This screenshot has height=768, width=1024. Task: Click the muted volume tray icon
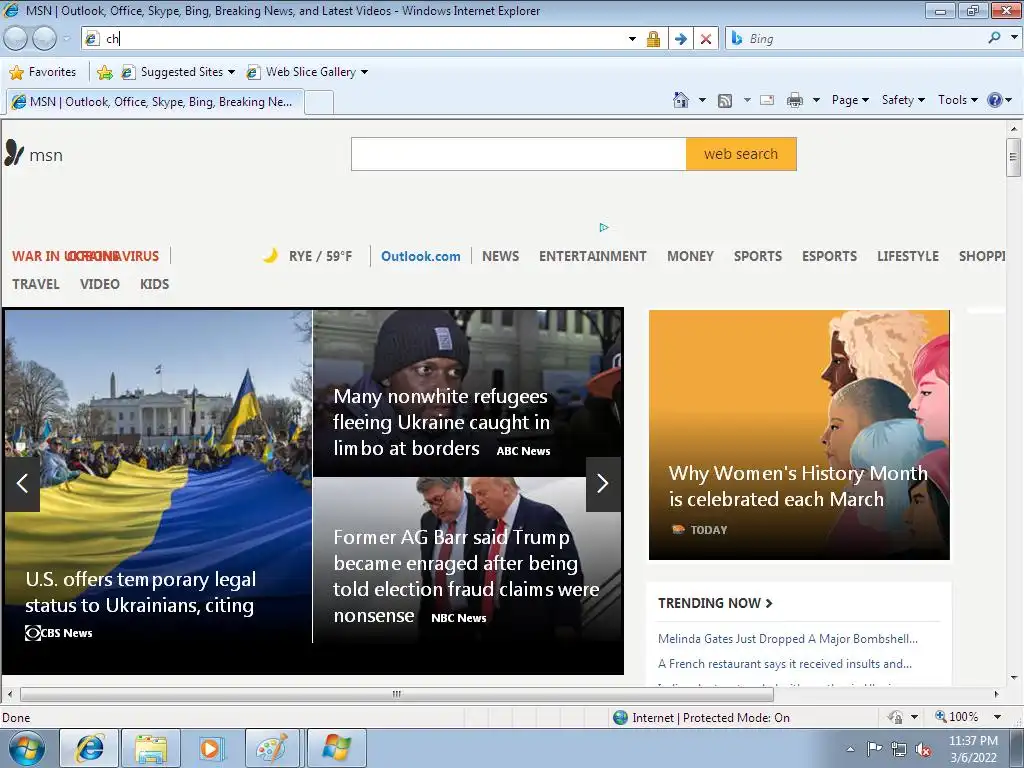click(x=923, y=750)
